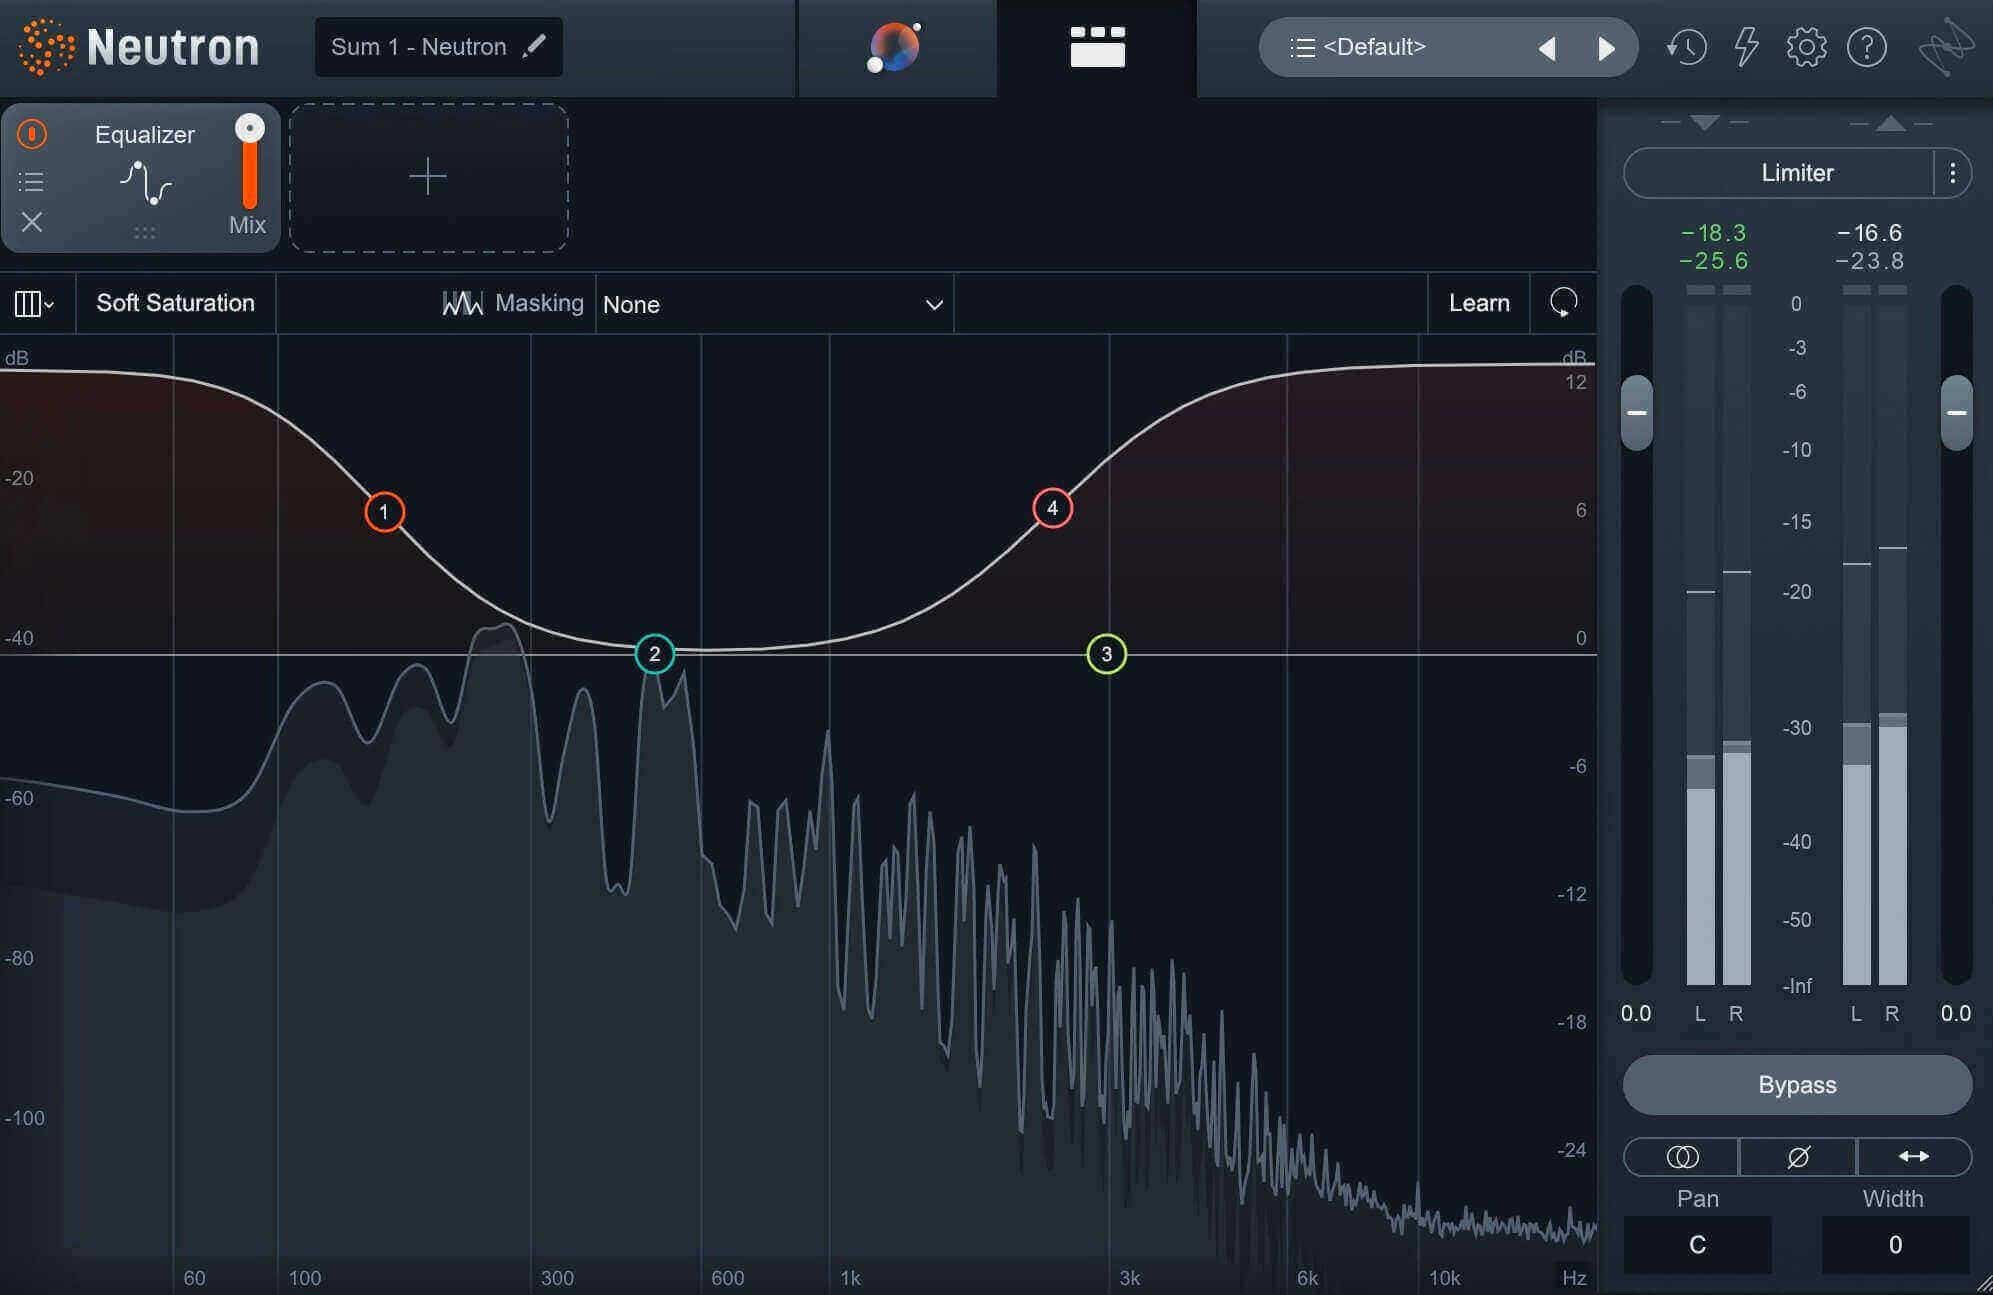Image resolution: width=1993 pixels, height=1295 pixels.
Task: Click the Sum 1 - Neutron track name
Action: (x=419, y=47)
